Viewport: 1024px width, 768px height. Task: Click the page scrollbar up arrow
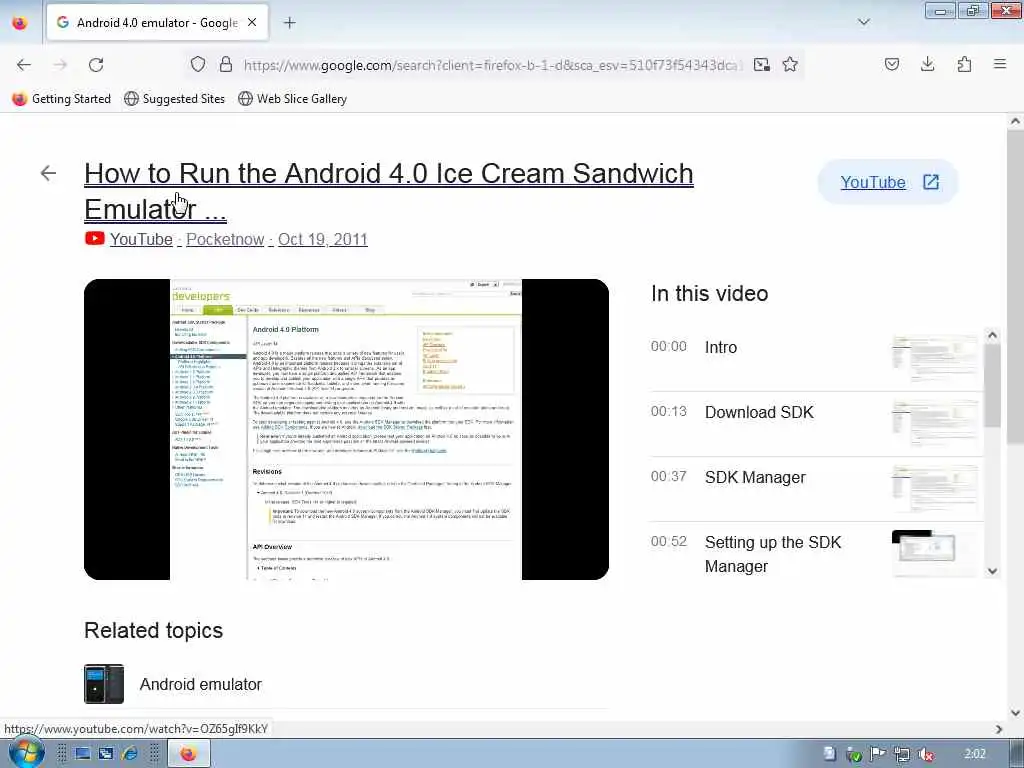click(x=1015, y=121)
